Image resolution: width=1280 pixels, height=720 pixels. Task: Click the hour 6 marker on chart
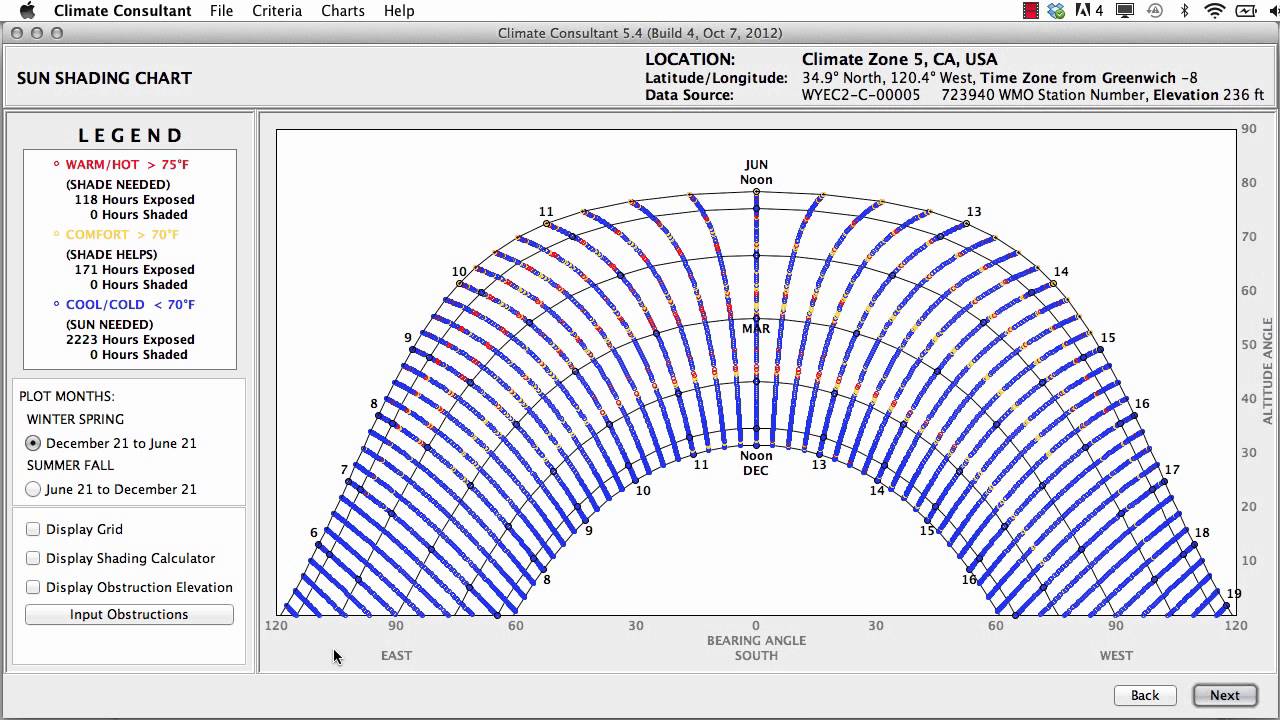(313, 533)
